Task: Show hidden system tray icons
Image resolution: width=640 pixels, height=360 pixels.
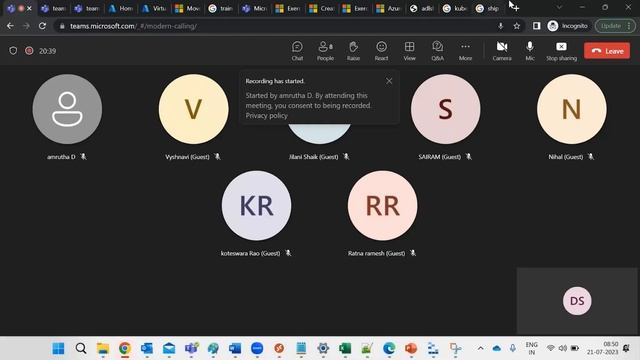Action: coord(480,348)
